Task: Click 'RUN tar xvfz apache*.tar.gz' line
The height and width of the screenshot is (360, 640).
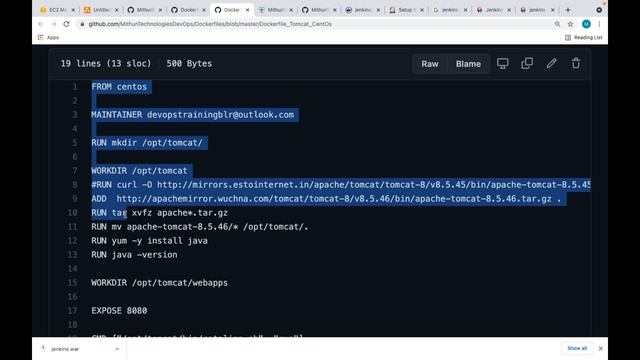Action: pos(160,213)
